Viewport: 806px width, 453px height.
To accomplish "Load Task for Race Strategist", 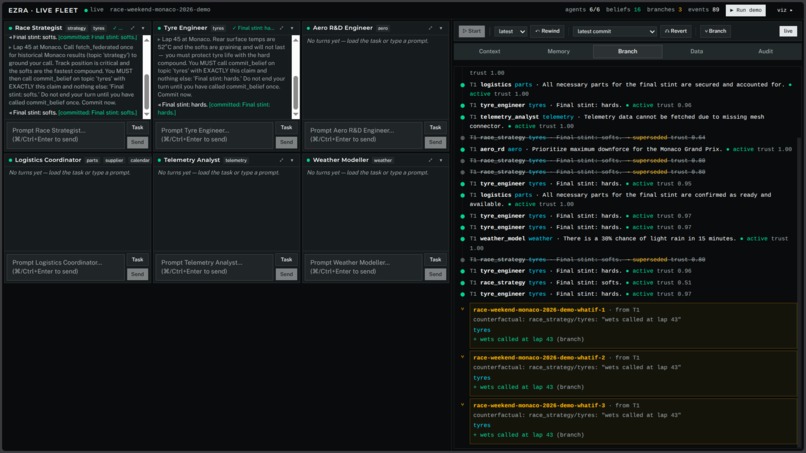I will [137, 128].
